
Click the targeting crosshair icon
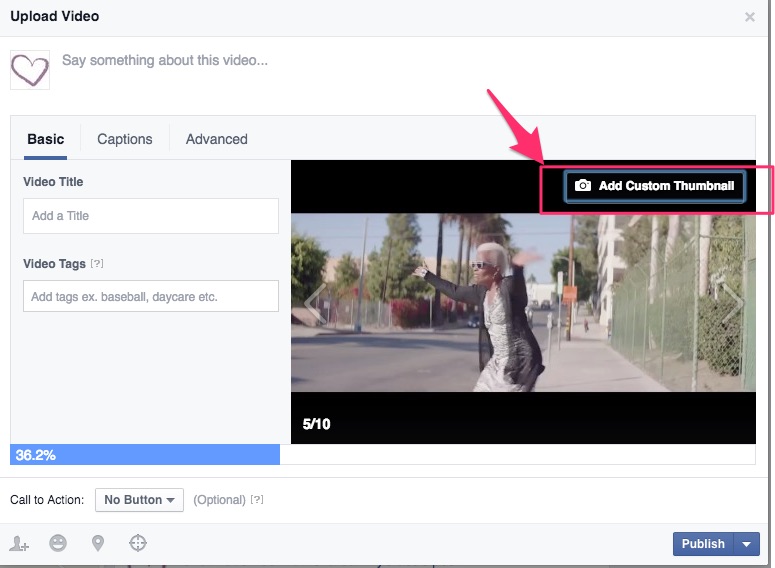[x=138, y=543]
